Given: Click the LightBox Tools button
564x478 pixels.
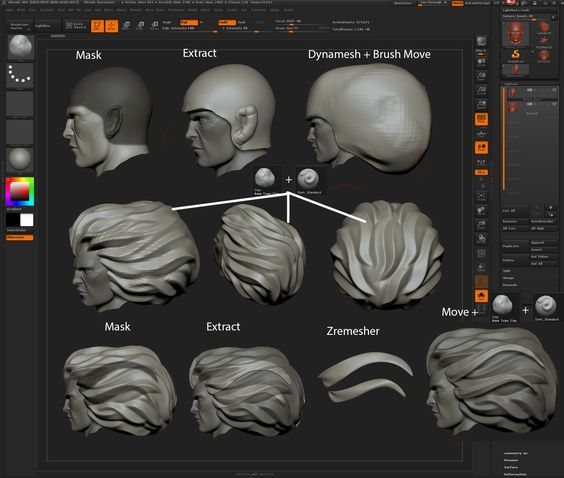Looking at the screenshot, I should (x=516, y=10).
